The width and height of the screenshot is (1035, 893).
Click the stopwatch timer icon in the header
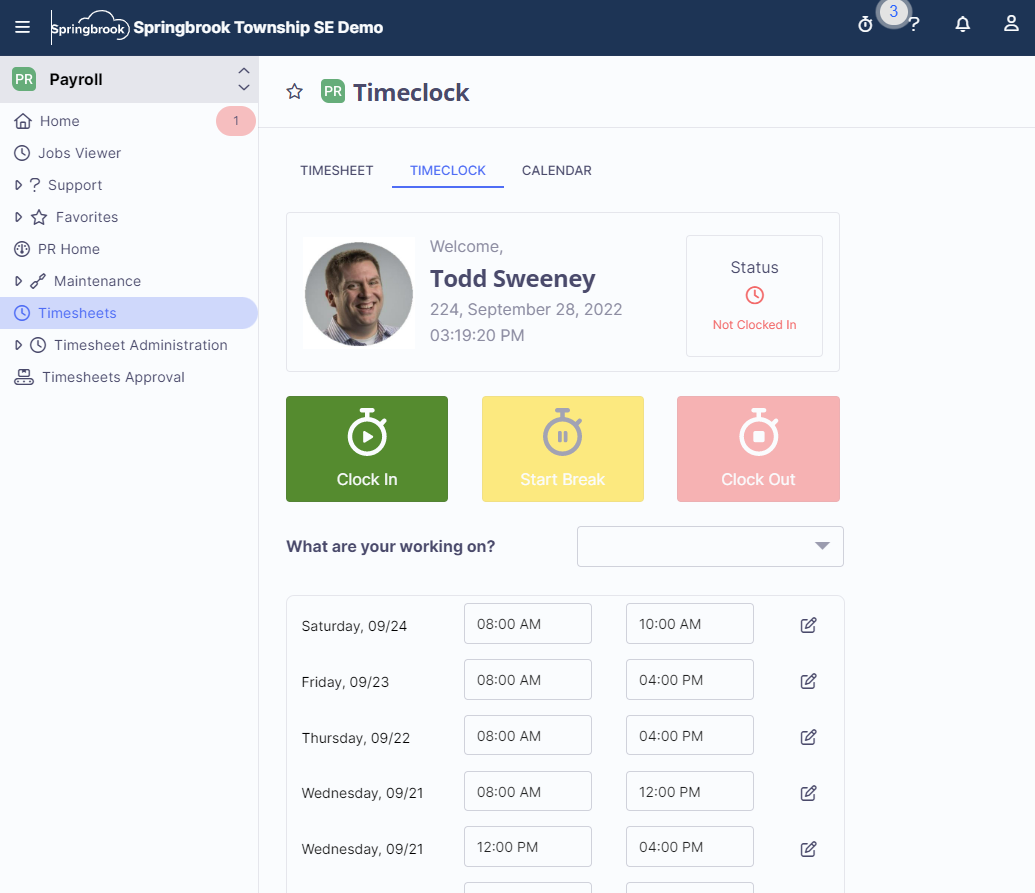[865, 22]
